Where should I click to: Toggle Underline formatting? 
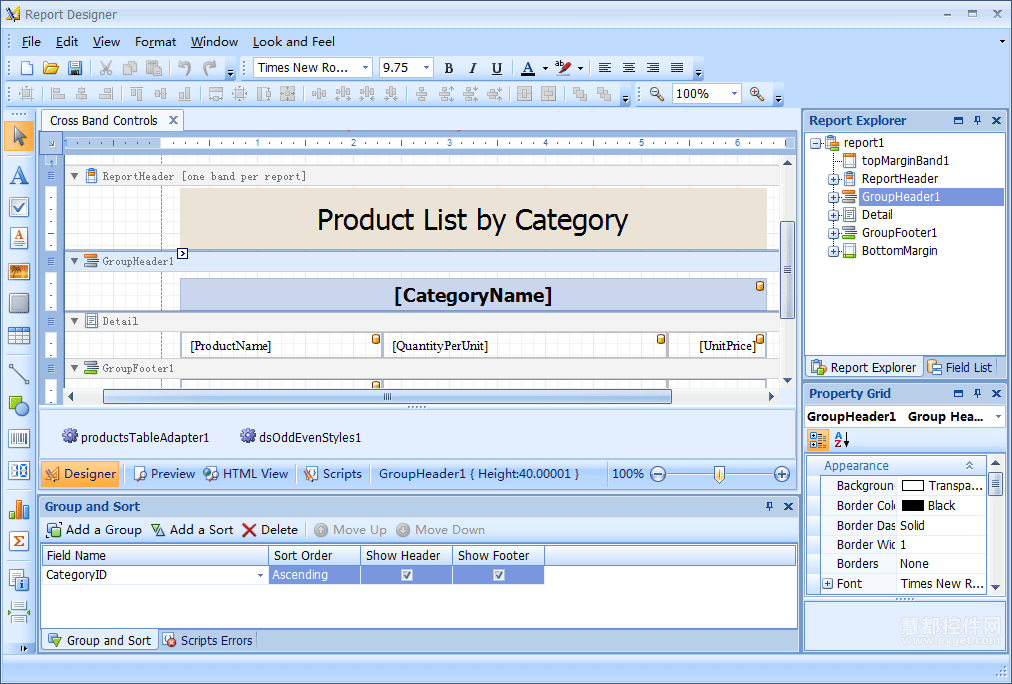click(496, 68)
